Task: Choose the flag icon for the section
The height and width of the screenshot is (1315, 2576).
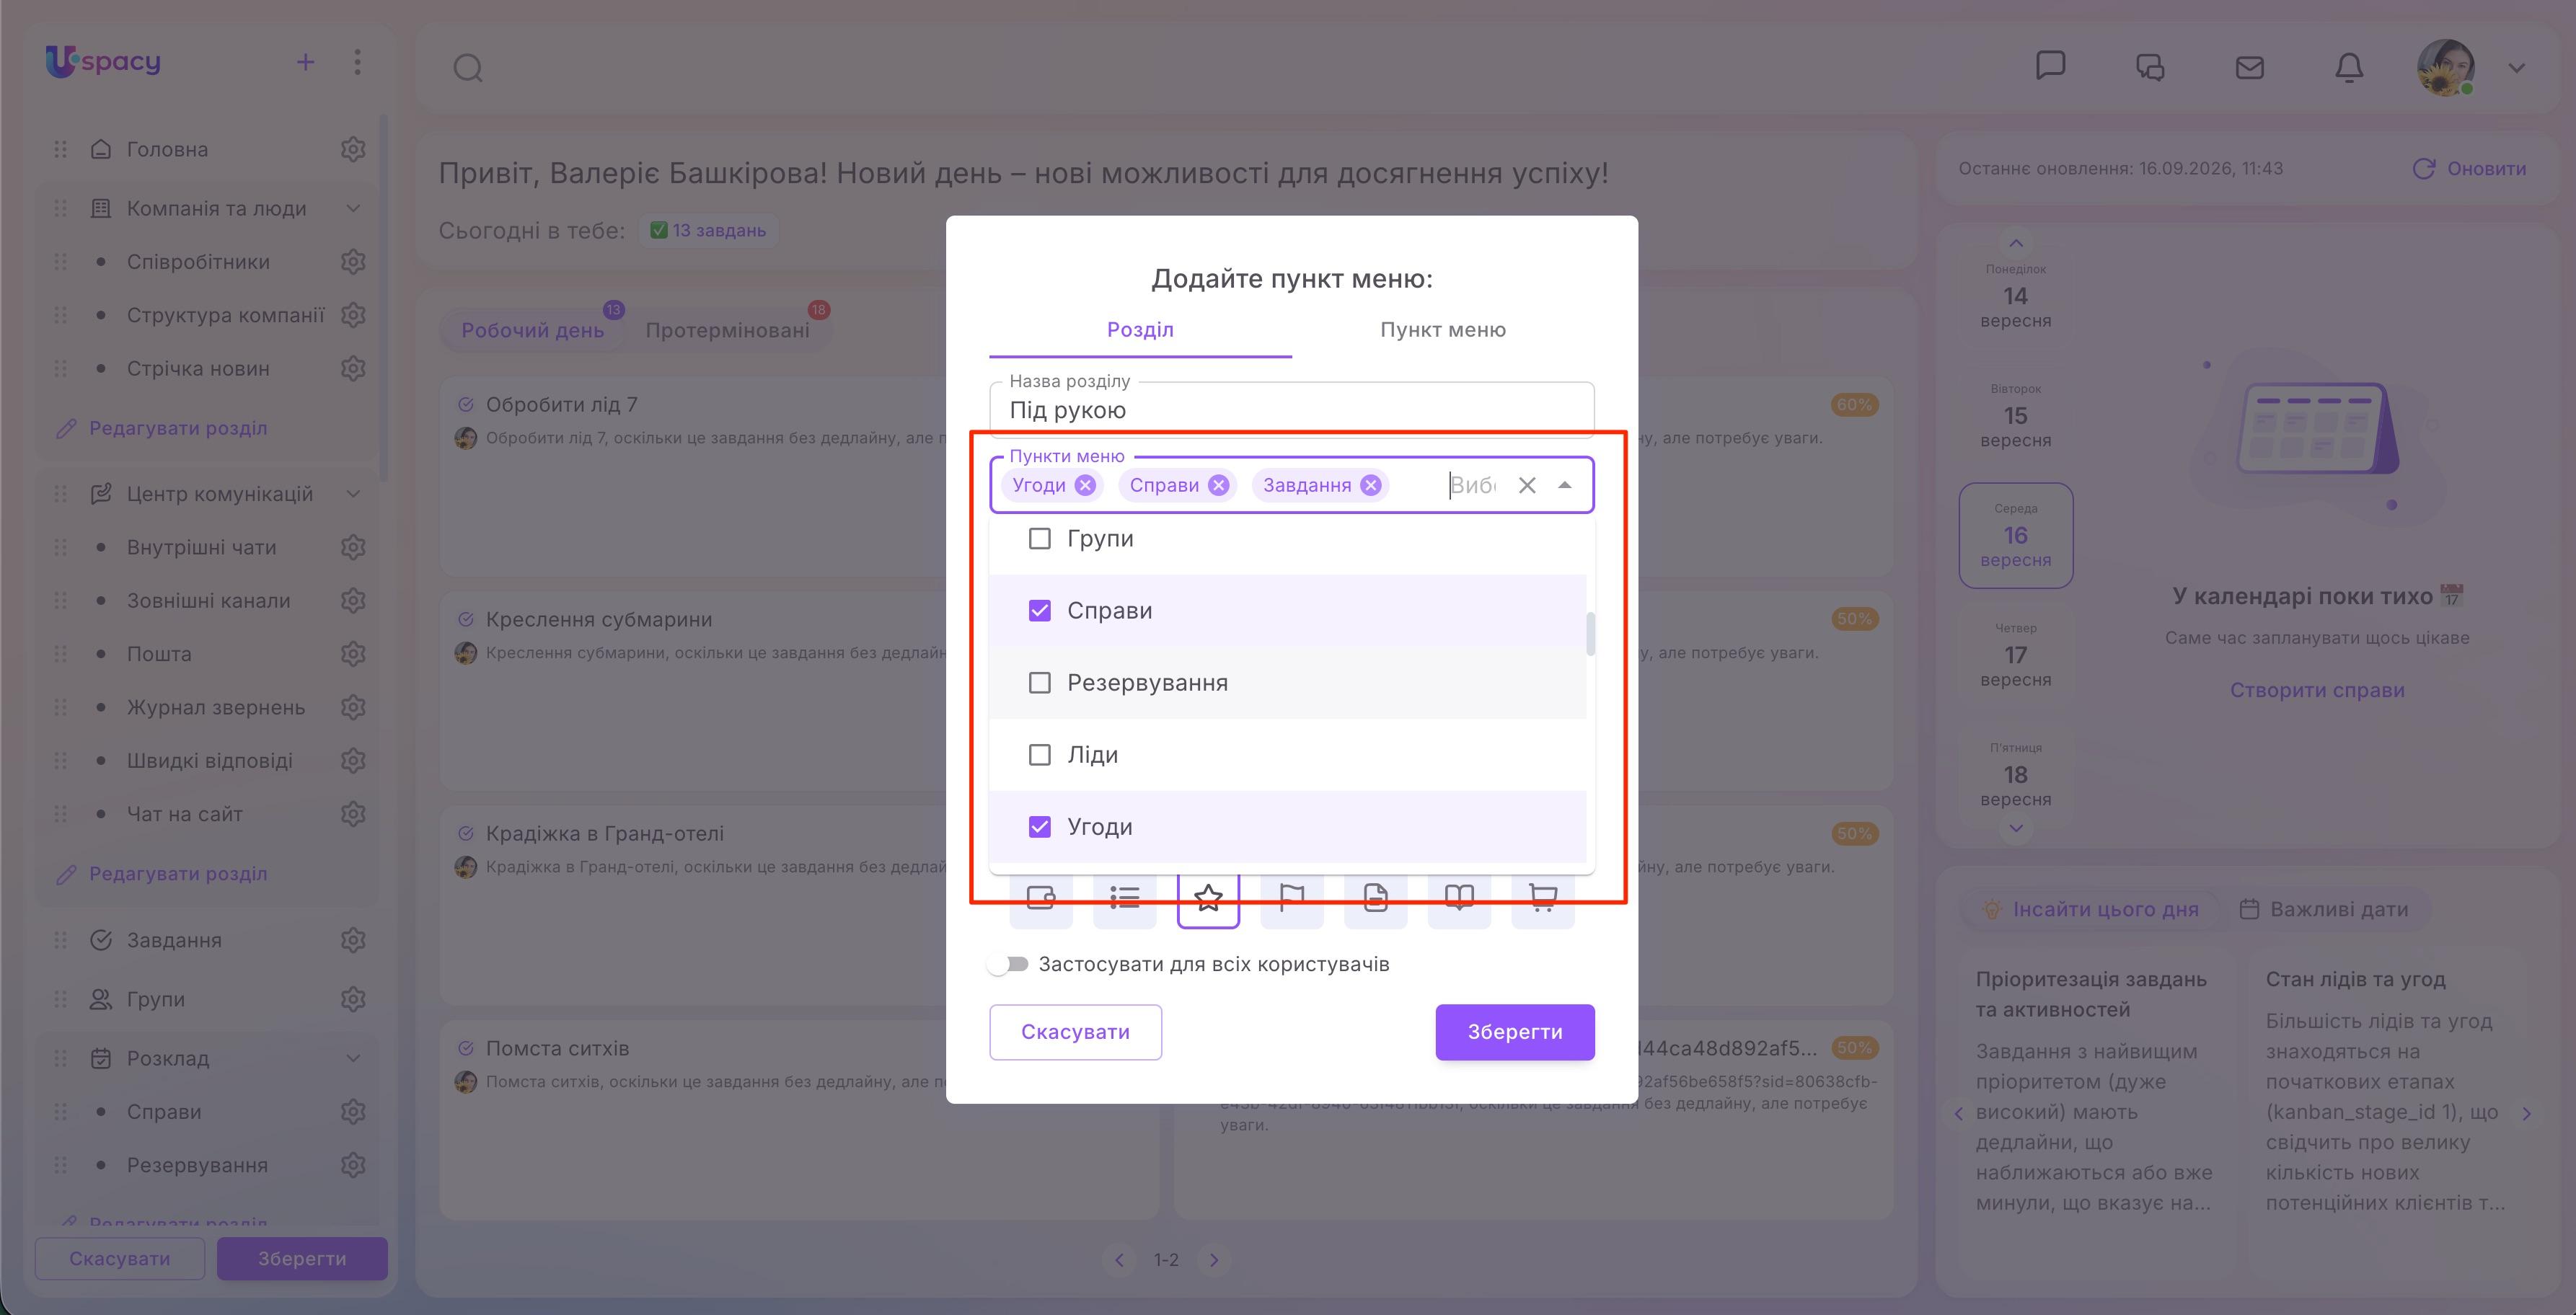Action: pyautogui.click(x=1292, y=897)
